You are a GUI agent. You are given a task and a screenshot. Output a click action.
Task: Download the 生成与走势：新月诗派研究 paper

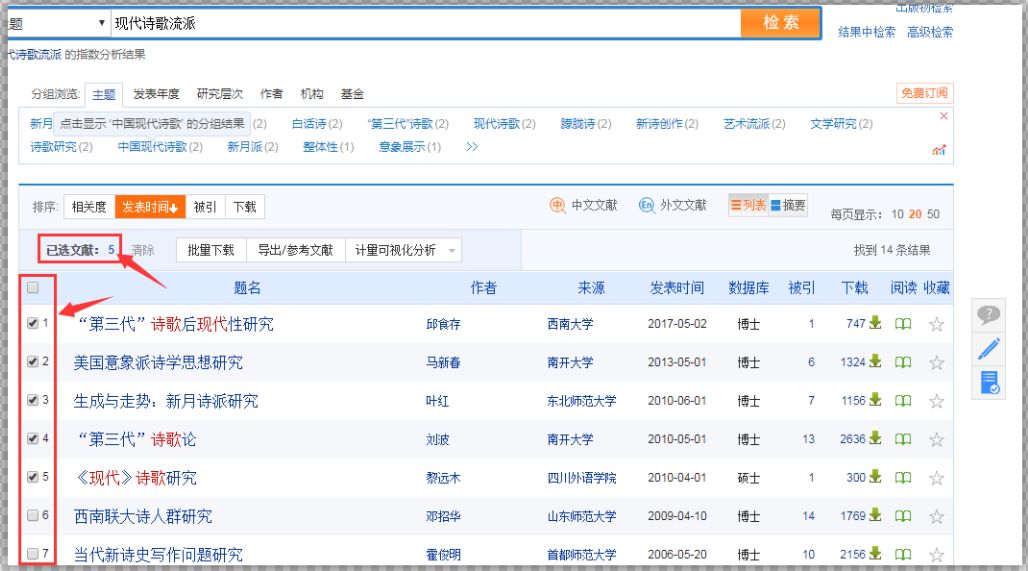point(875,399)
